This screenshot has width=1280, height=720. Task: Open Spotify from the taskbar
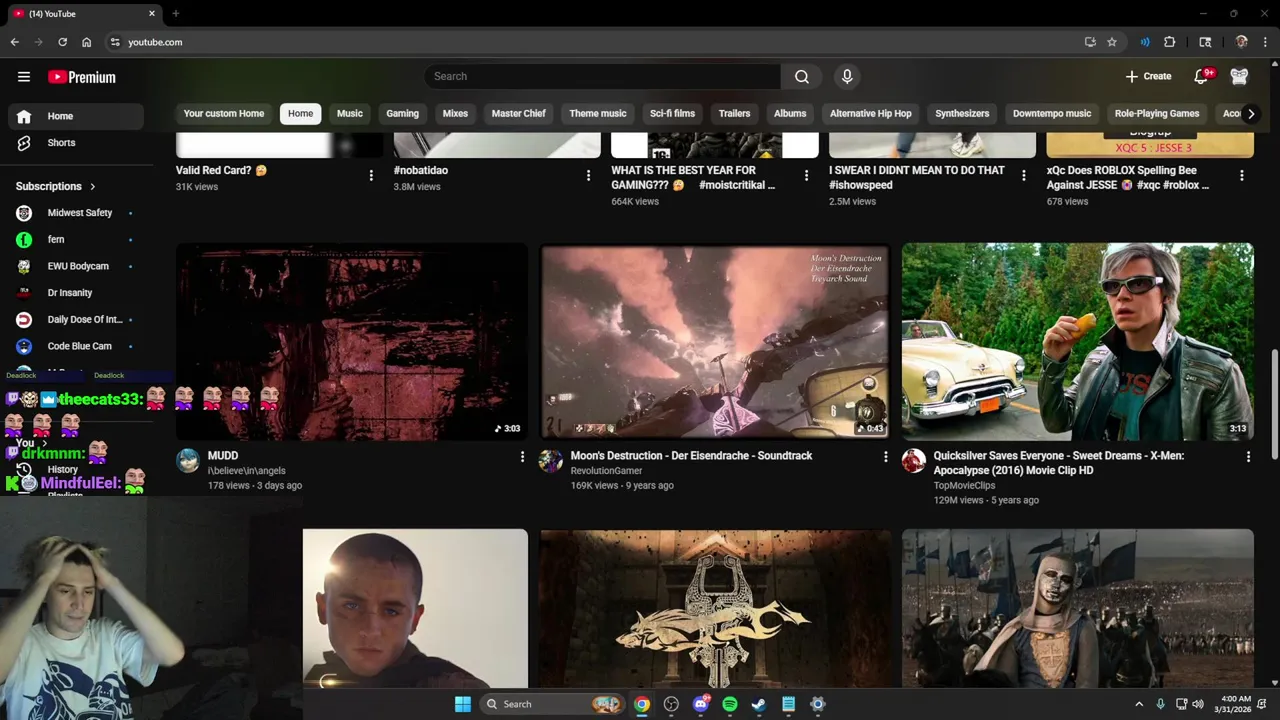click(730, 704)
